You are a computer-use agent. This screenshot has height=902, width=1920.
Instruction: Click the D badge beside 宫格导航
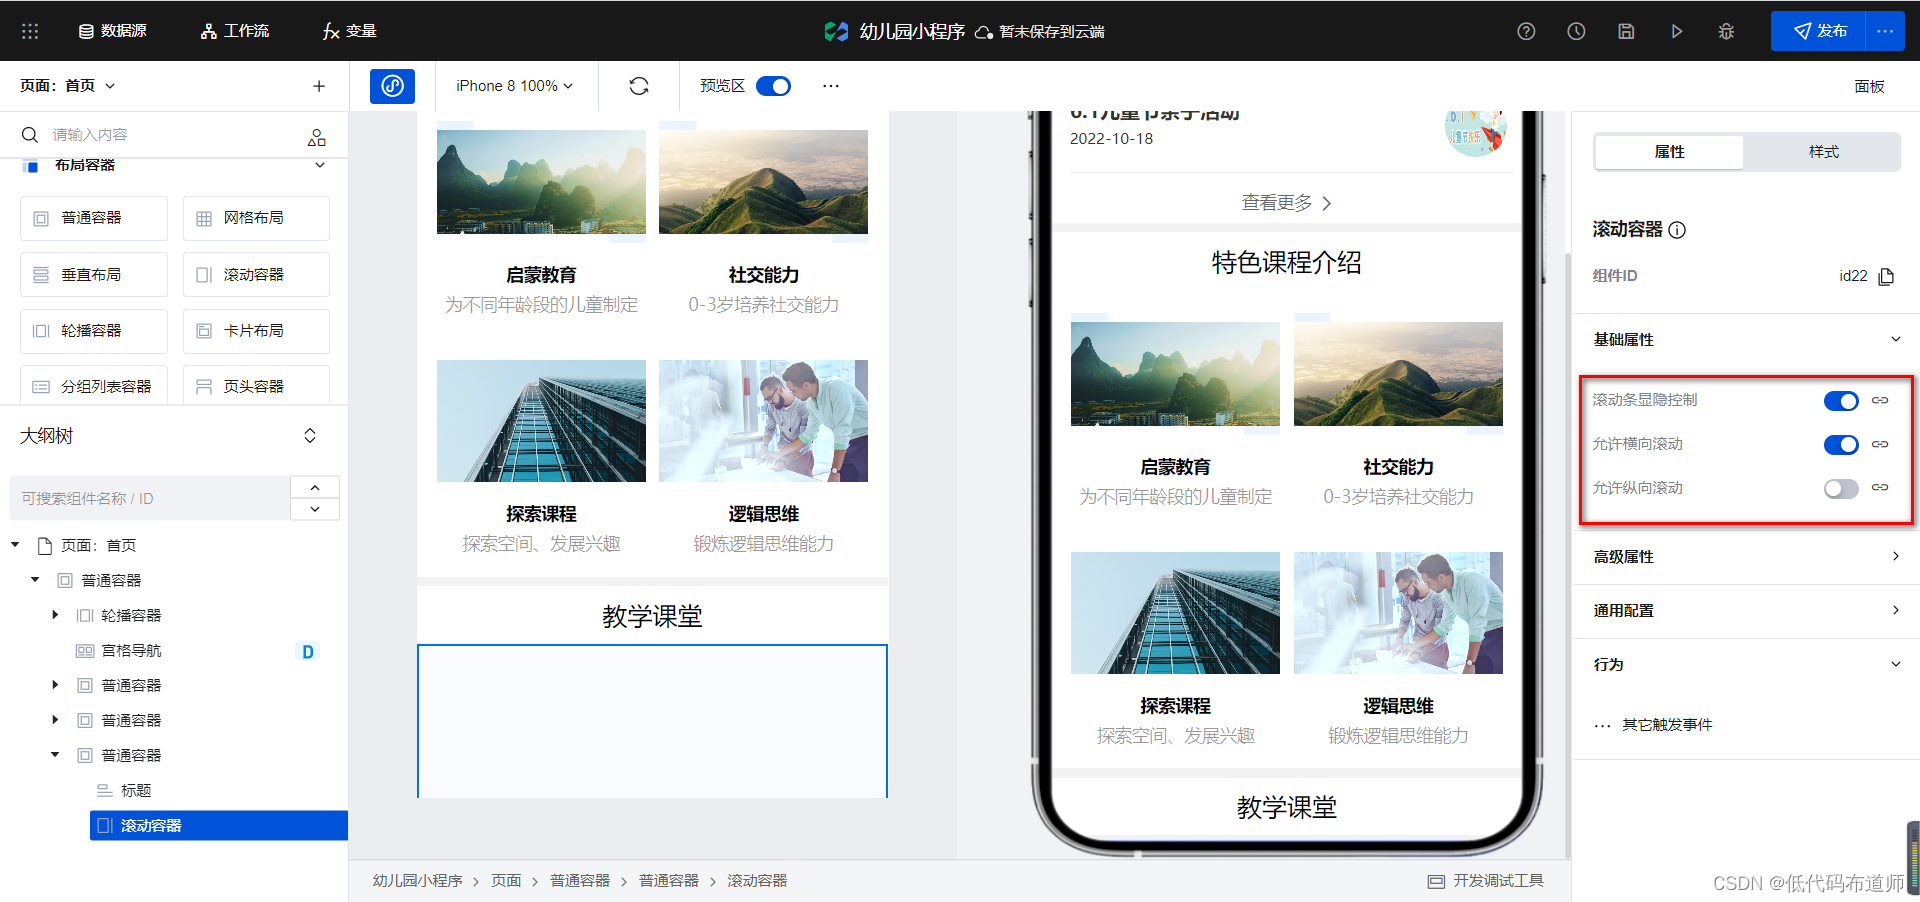[308, 652]
